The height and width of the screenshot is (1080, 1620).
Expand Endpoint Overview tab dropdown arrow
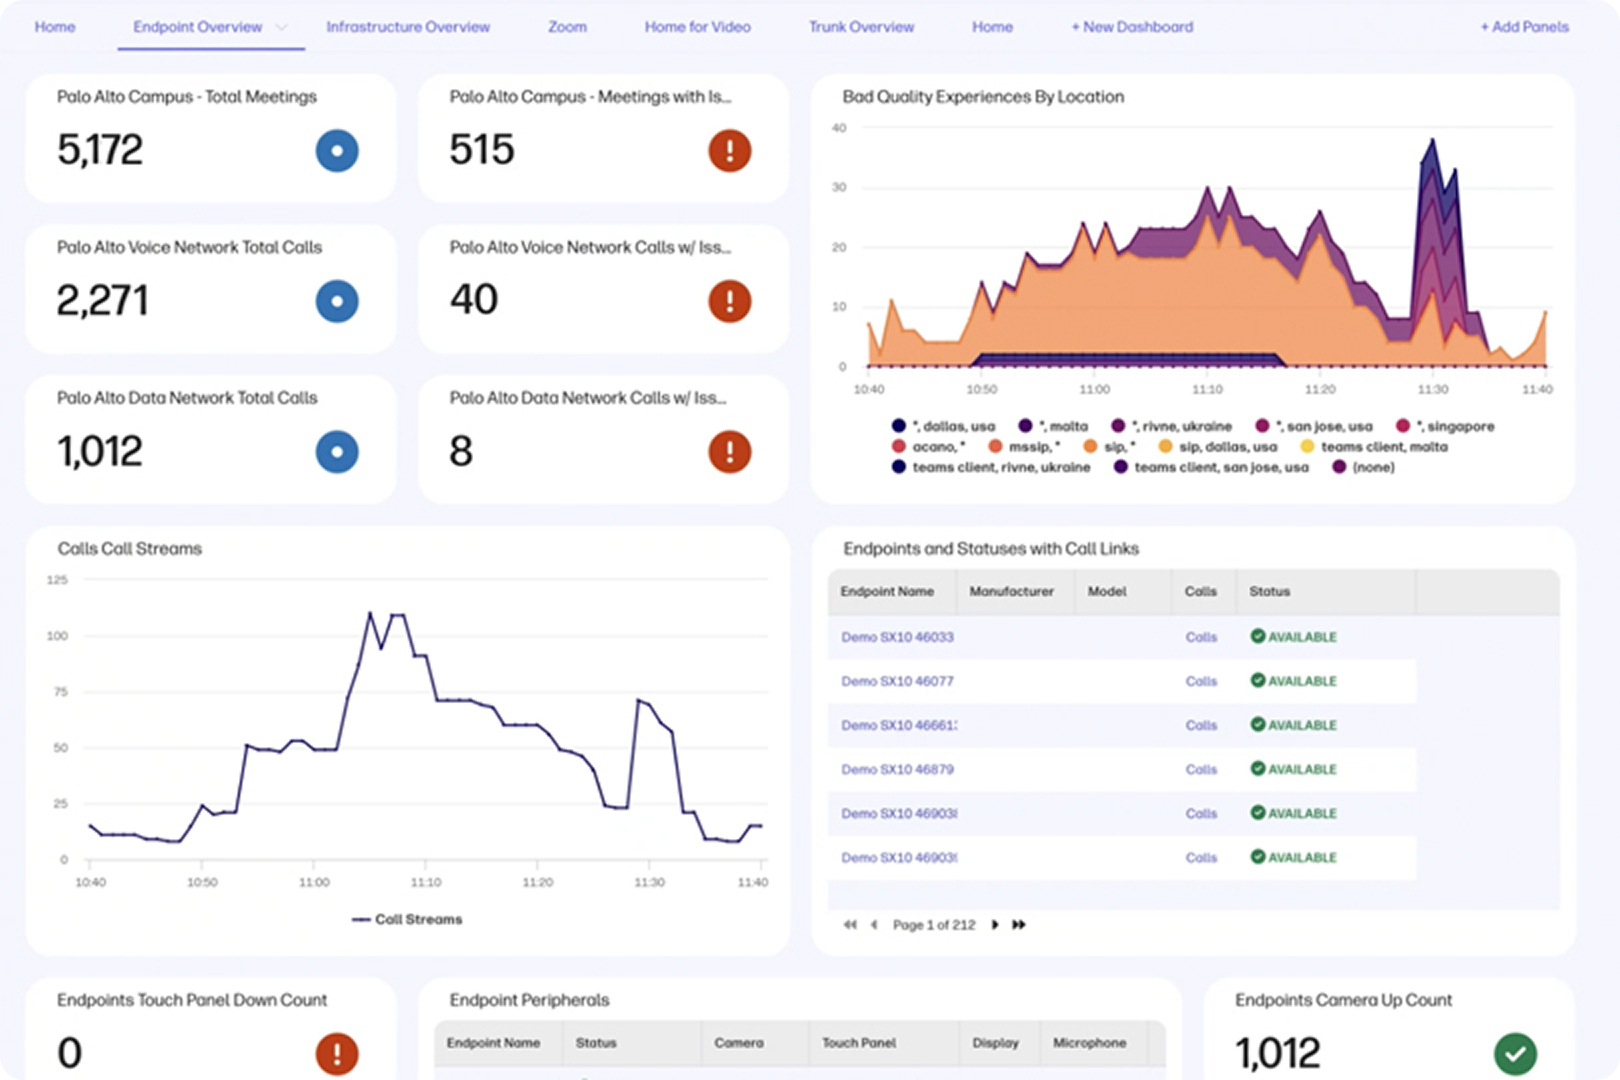[281, 27]
